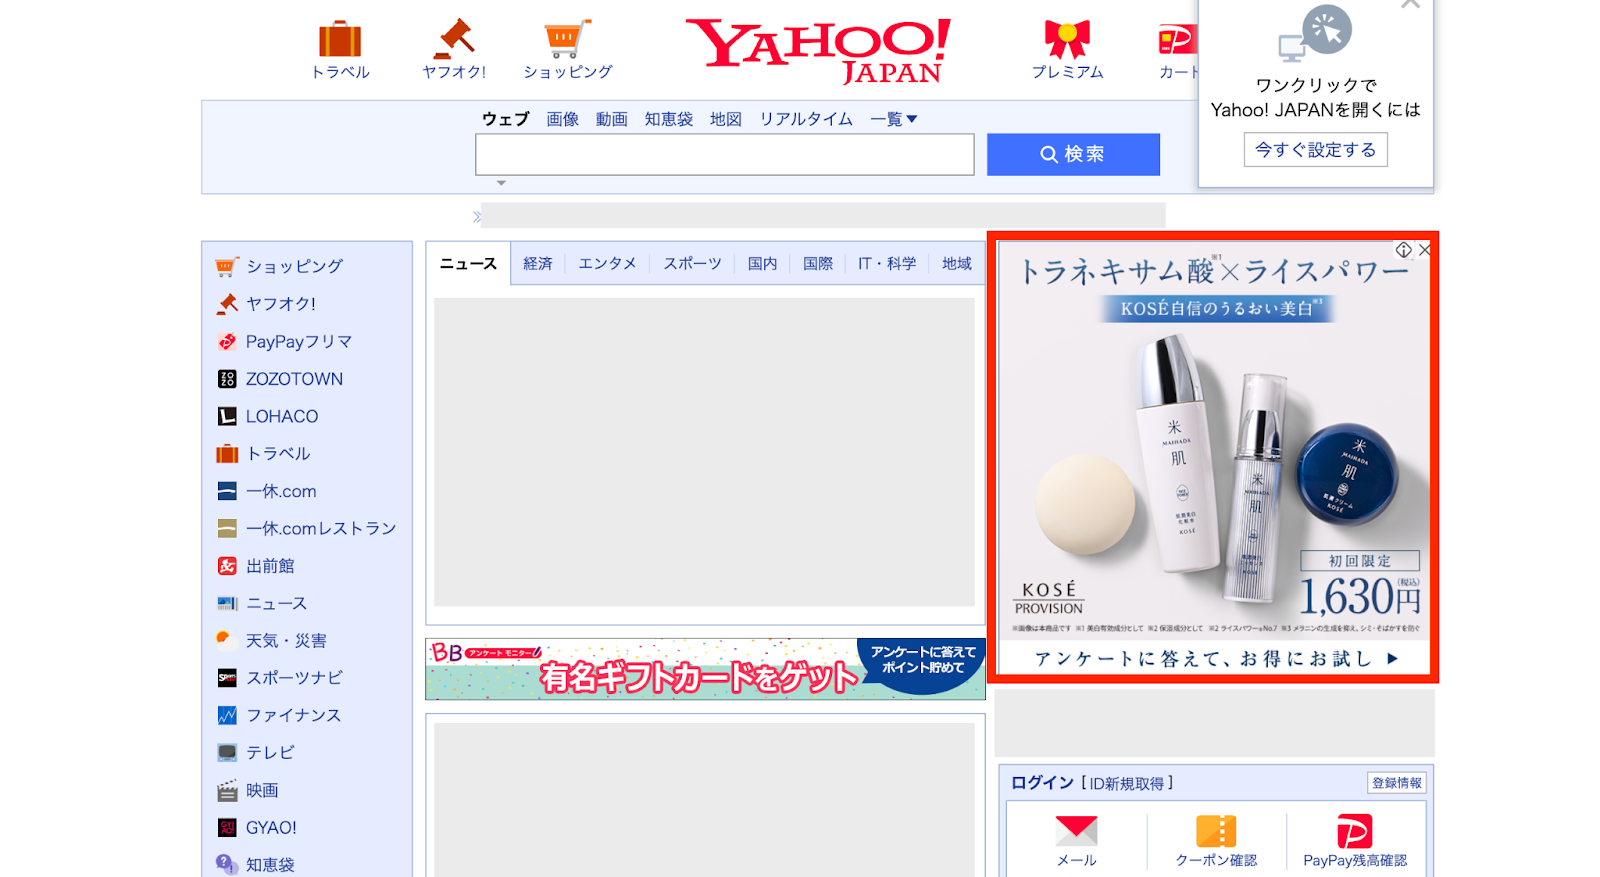The height and width of the screenshot is (877, 1600).
Task: Switch to the IT・科学 news tab
Action: coord(887,263)
